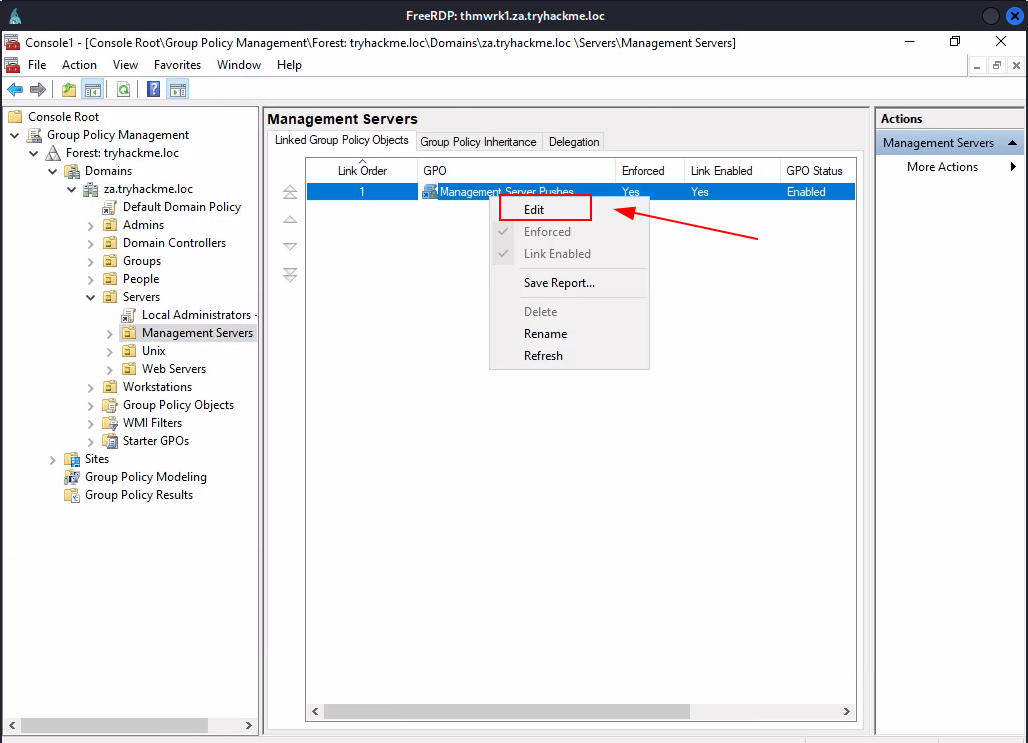Choose Rename from the context menu

click(569, 334)
